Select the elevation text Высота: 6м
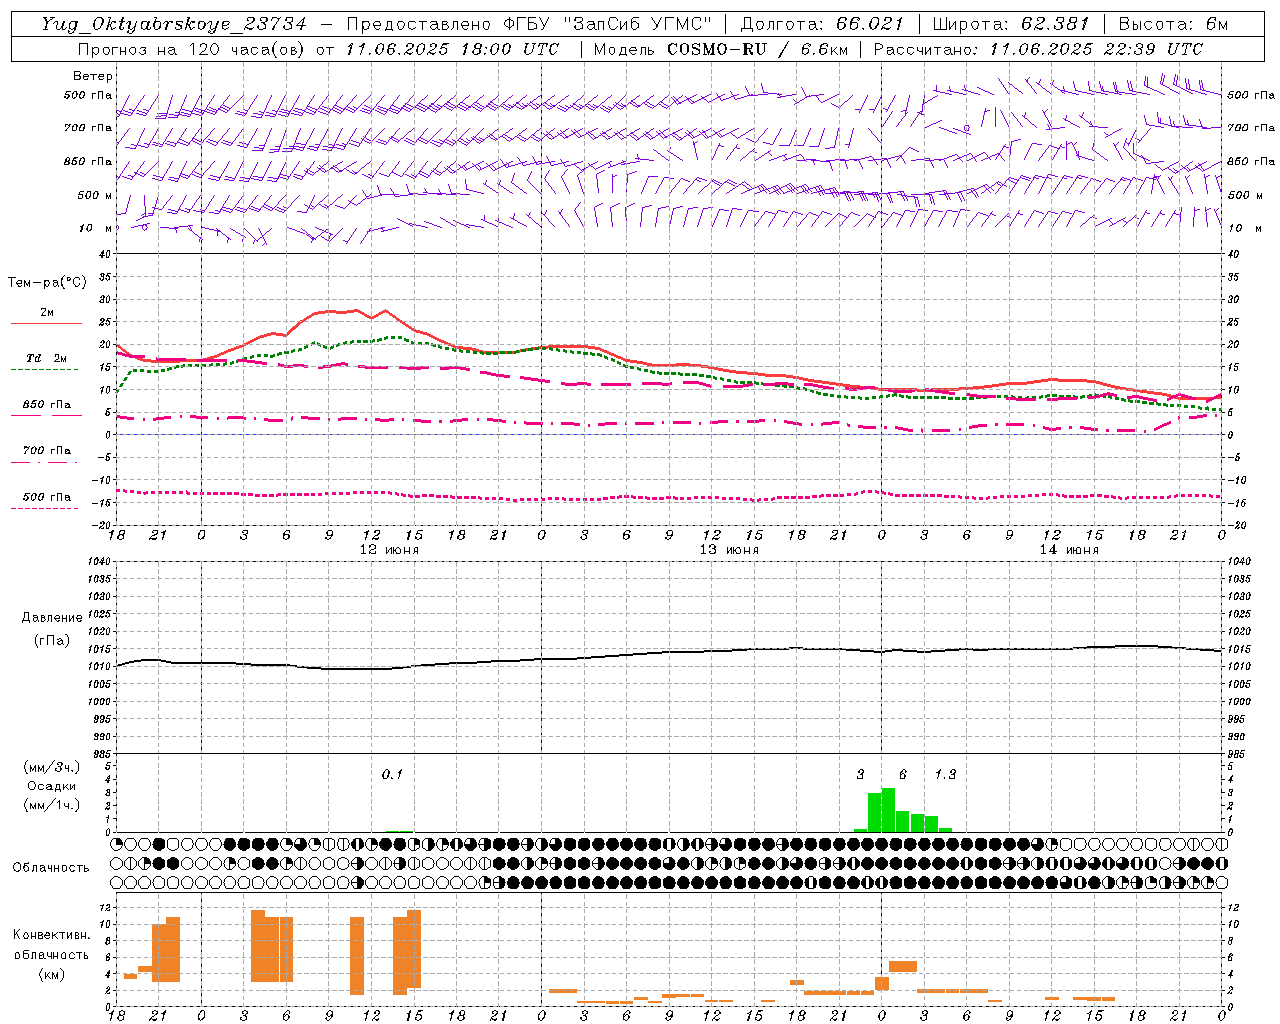This screenshot has height=1024, width=1280. click(x=1173, y=24)
